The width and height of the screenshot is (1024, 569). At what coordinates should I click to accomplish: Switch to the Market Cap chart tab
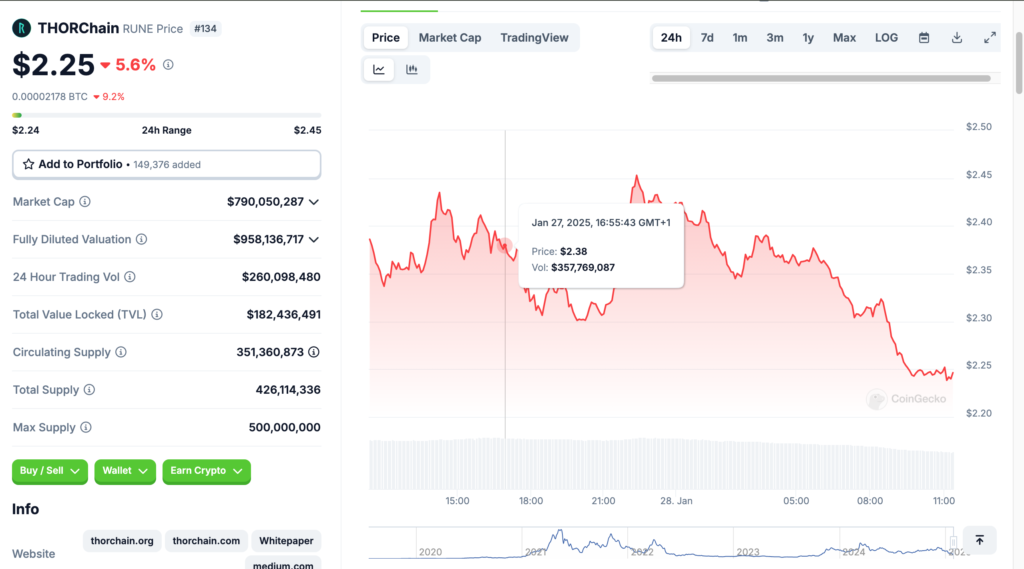pyautogui.click(x=450, y=38)
